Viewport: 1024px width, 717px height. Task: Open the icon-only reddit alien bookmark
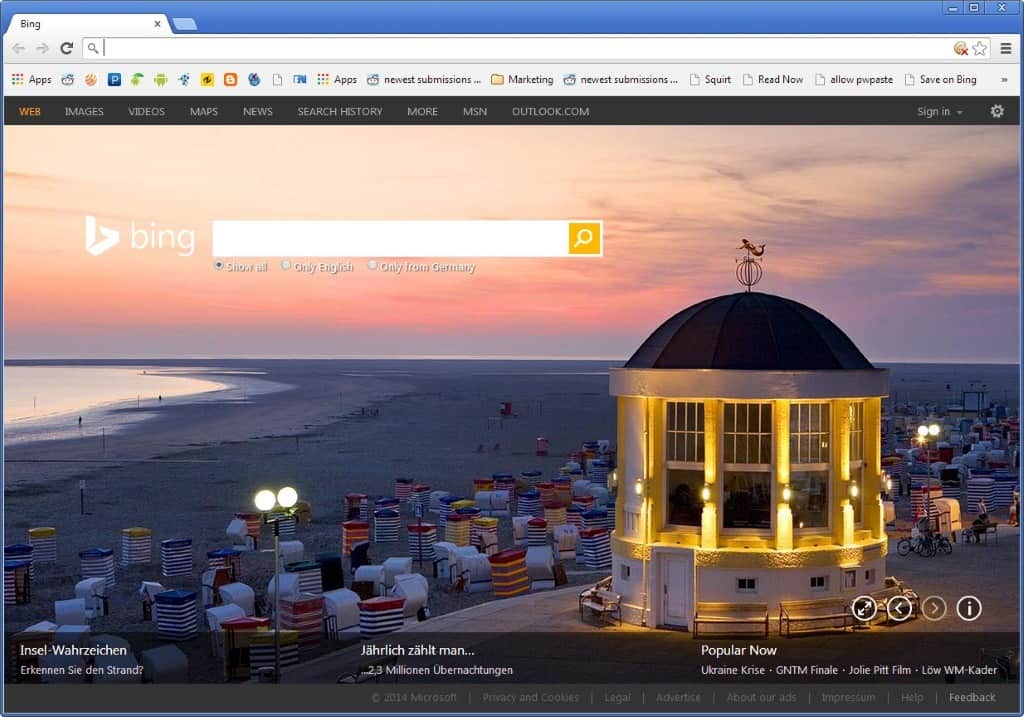click(67, 80)
